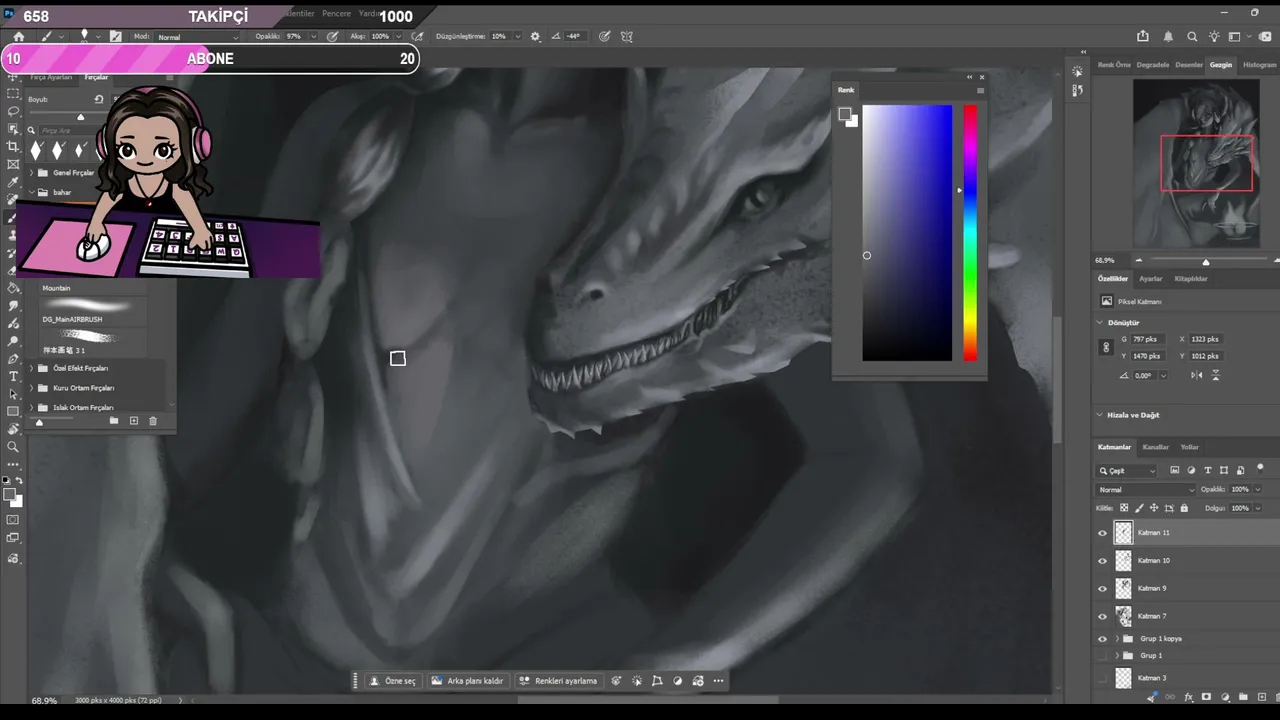Screen dimensions: 1280x720
Task: Toggle symmetry painting butterfly icon
Action: pos(627,36)
